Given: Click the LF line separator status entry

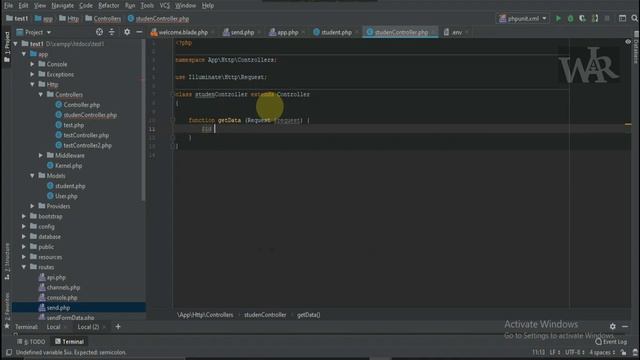Looking at the screenshot, I should click(555, 352).
